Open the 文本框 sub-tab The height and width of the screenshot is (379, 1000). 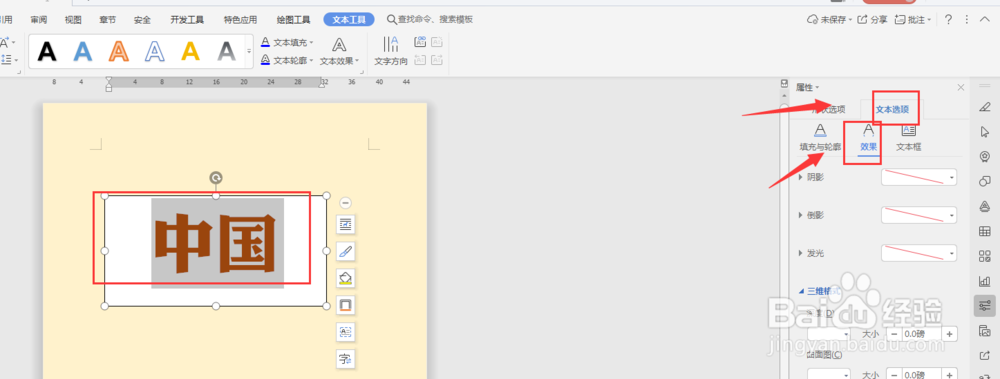[x=908, y=138]
